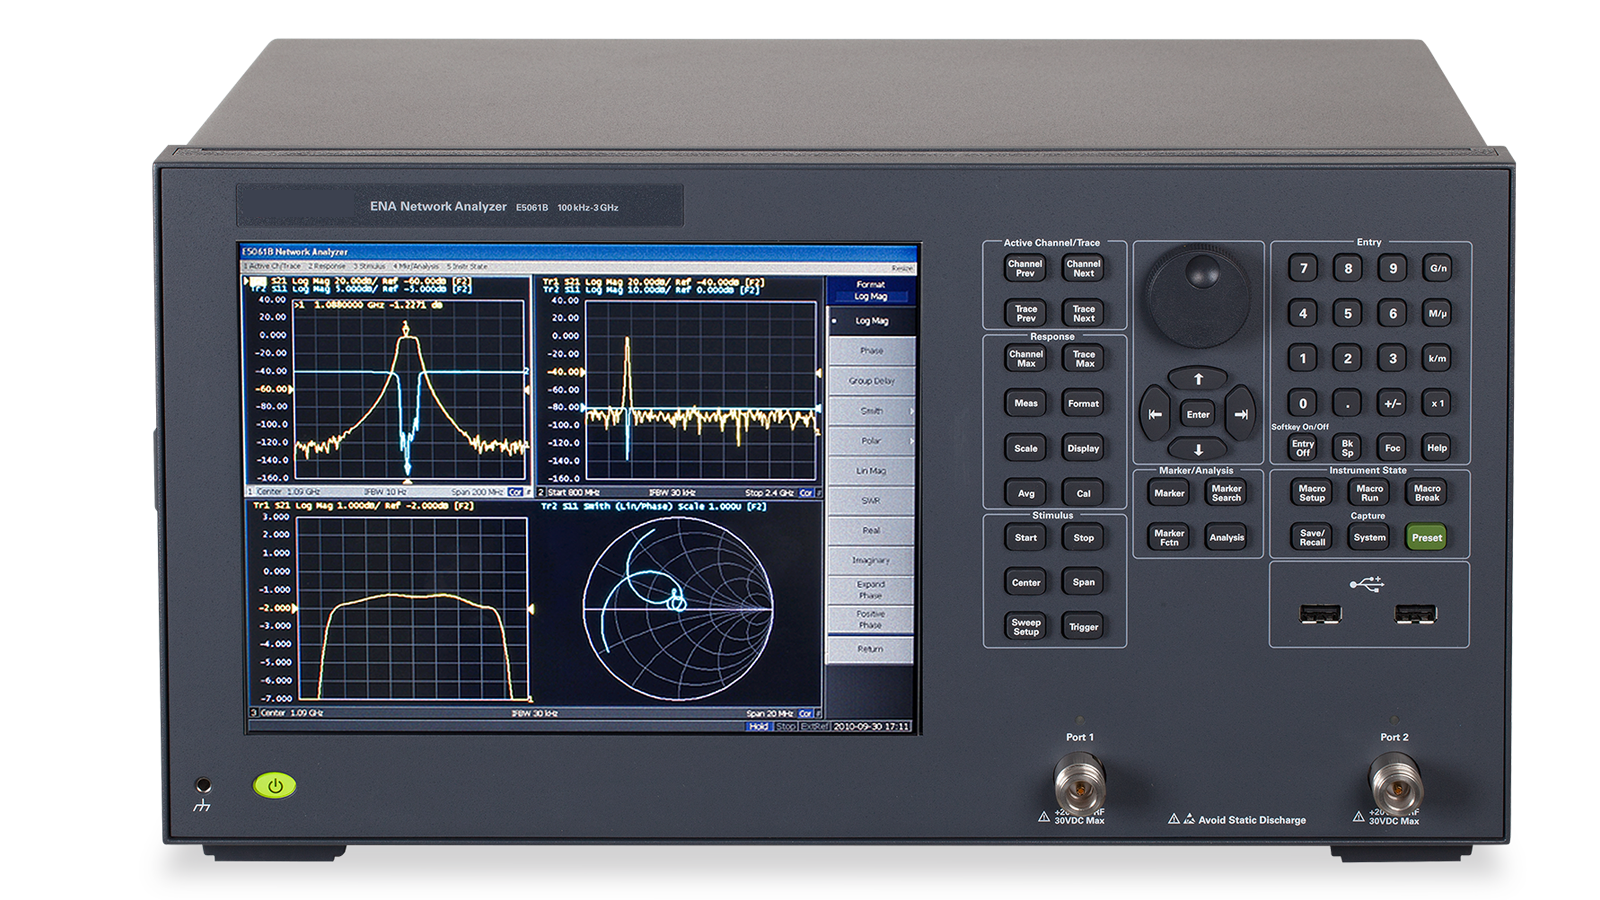Hit the green Preset button
1600x900 pixels.
(x=1427, y=538)
